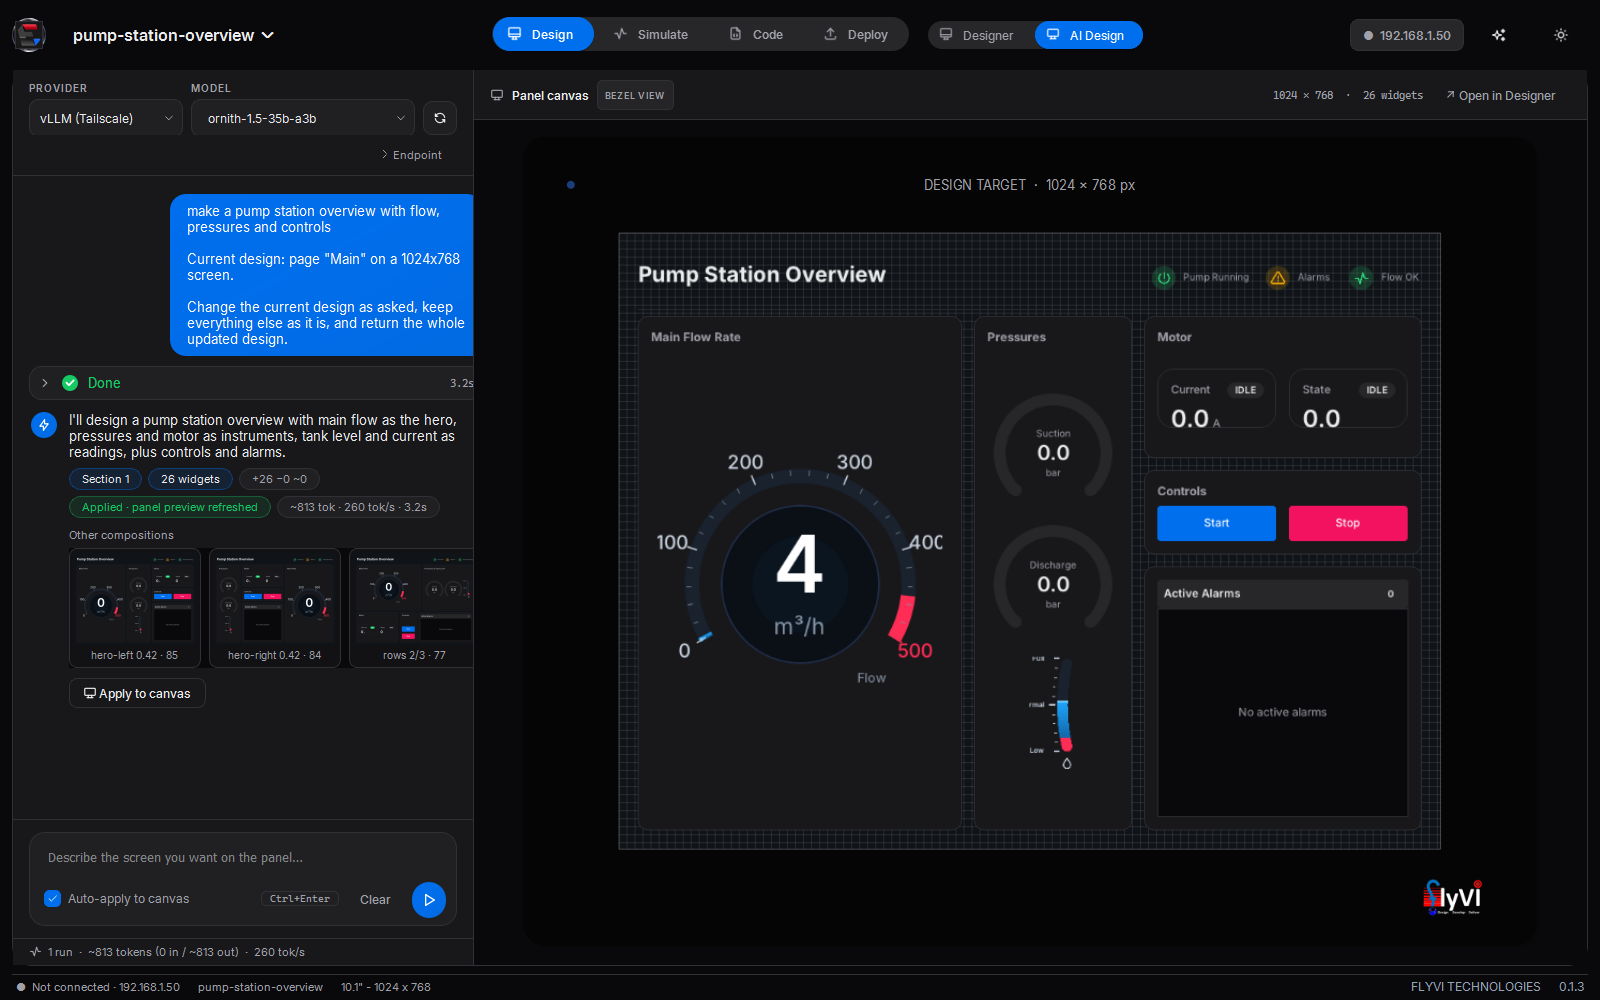Viewport: 1600px width, 1000px height.
Task: Click the Design tab monitor icon
Action: (x=515, y=34)
